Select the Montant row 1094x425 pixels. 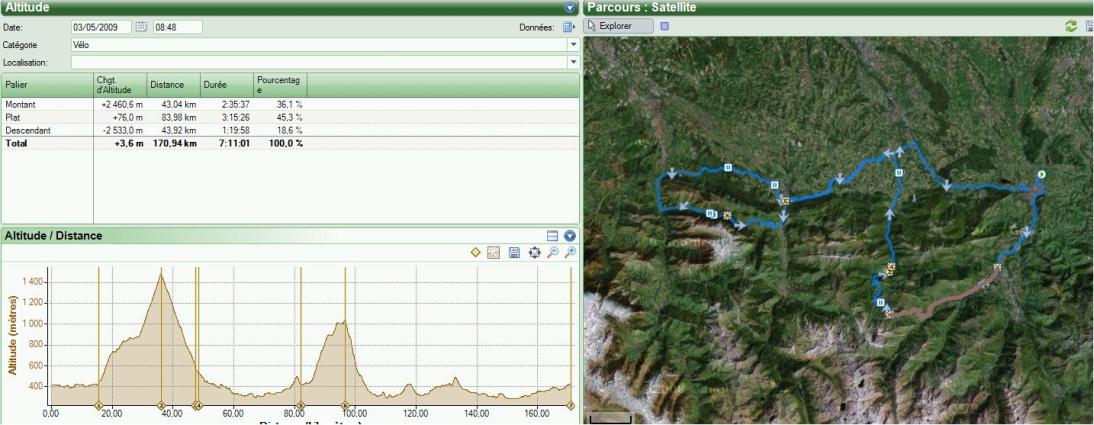[x=290, y=104]
